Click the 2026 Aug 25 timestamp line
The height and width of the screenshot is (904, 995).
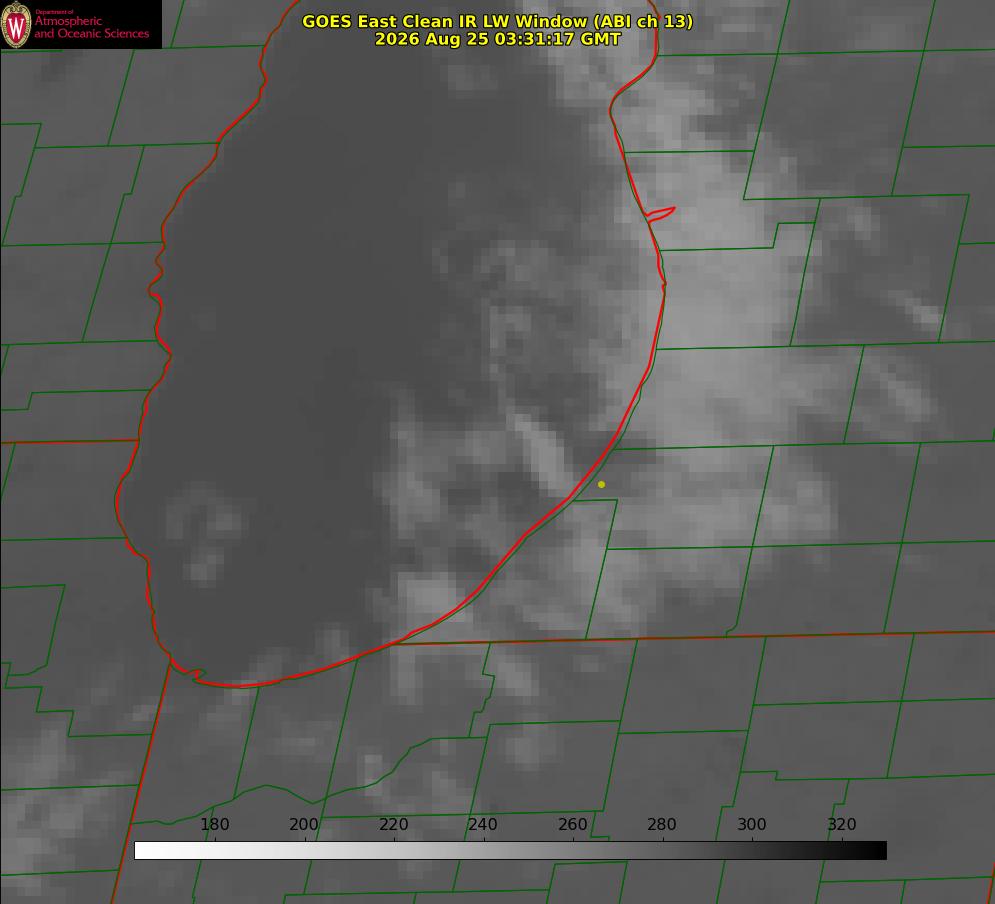(498, 39)
